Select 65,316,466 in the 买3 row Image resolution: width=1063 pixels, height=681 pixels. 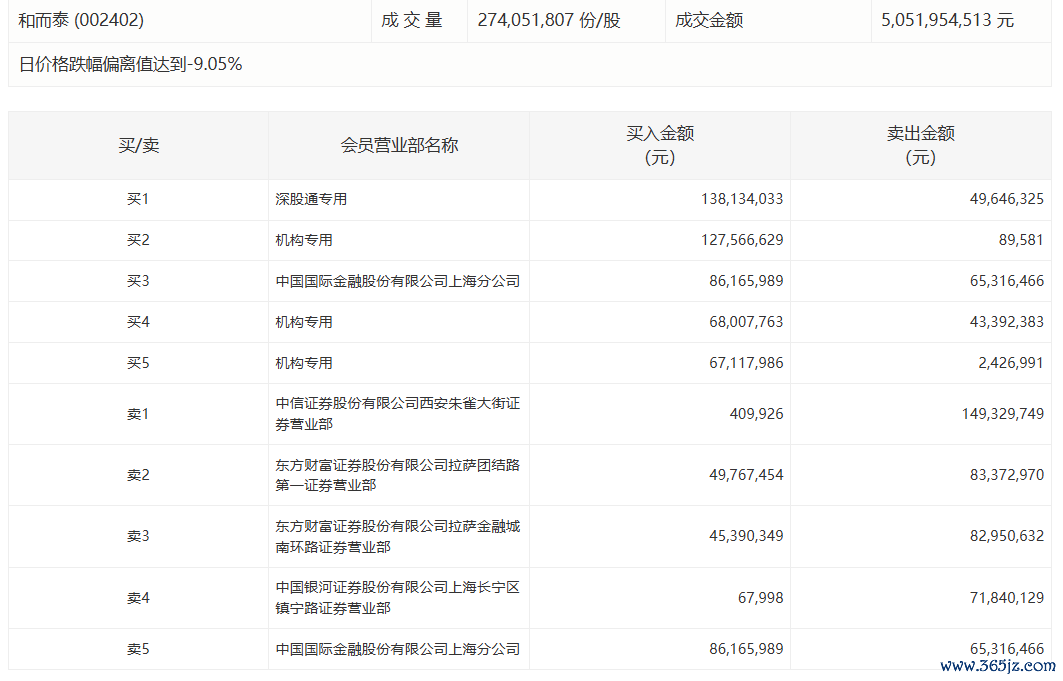tap(1007, 281)
